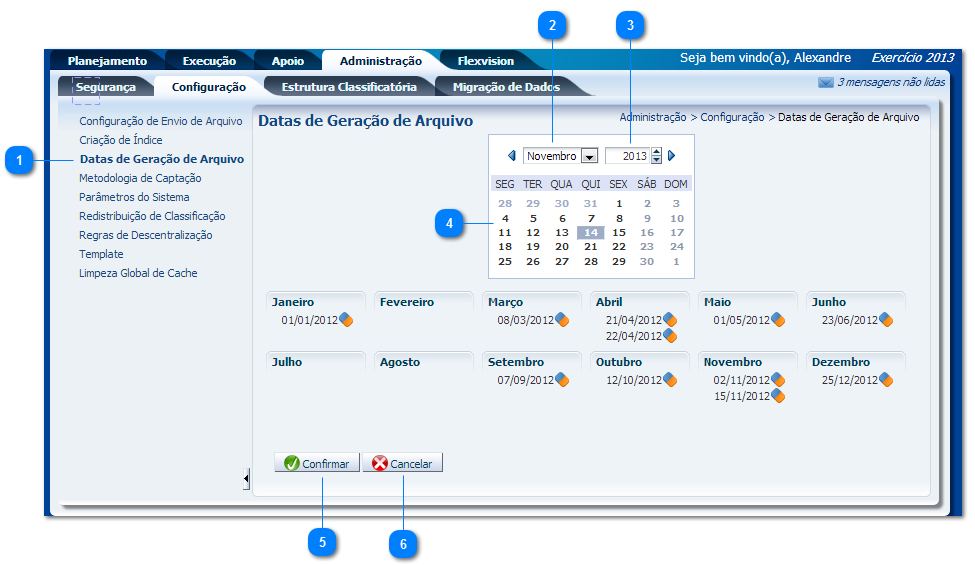
Task: Click eraser icon next to 01/01/2012
Action: click(x=346, y=320)
